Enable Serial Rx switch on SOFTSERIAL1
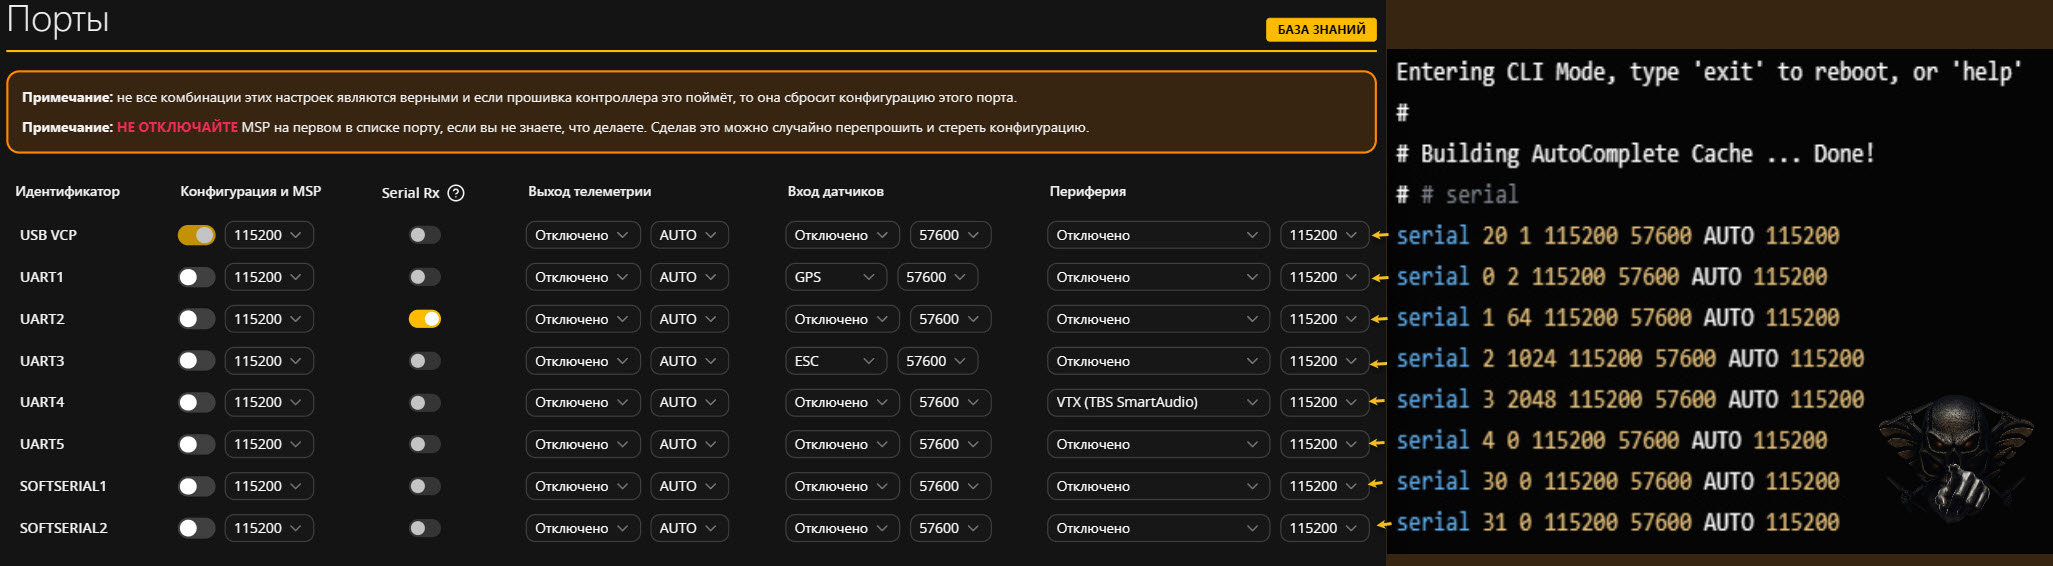 click(425, 486)
